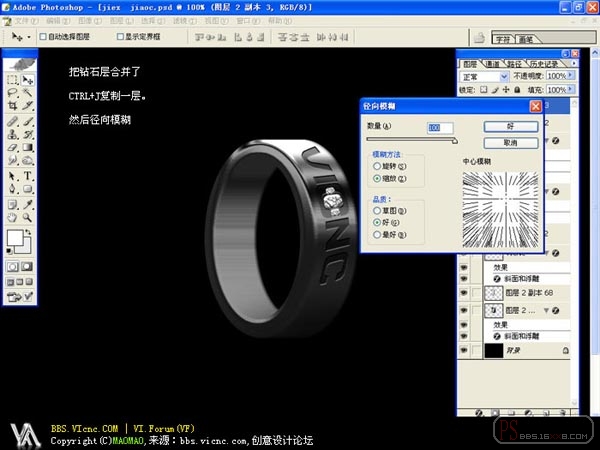Viewport: 600px width, 450px height.
Task: Select the Lasso tool
Action: pyautogui.click(x=13, y=93)
